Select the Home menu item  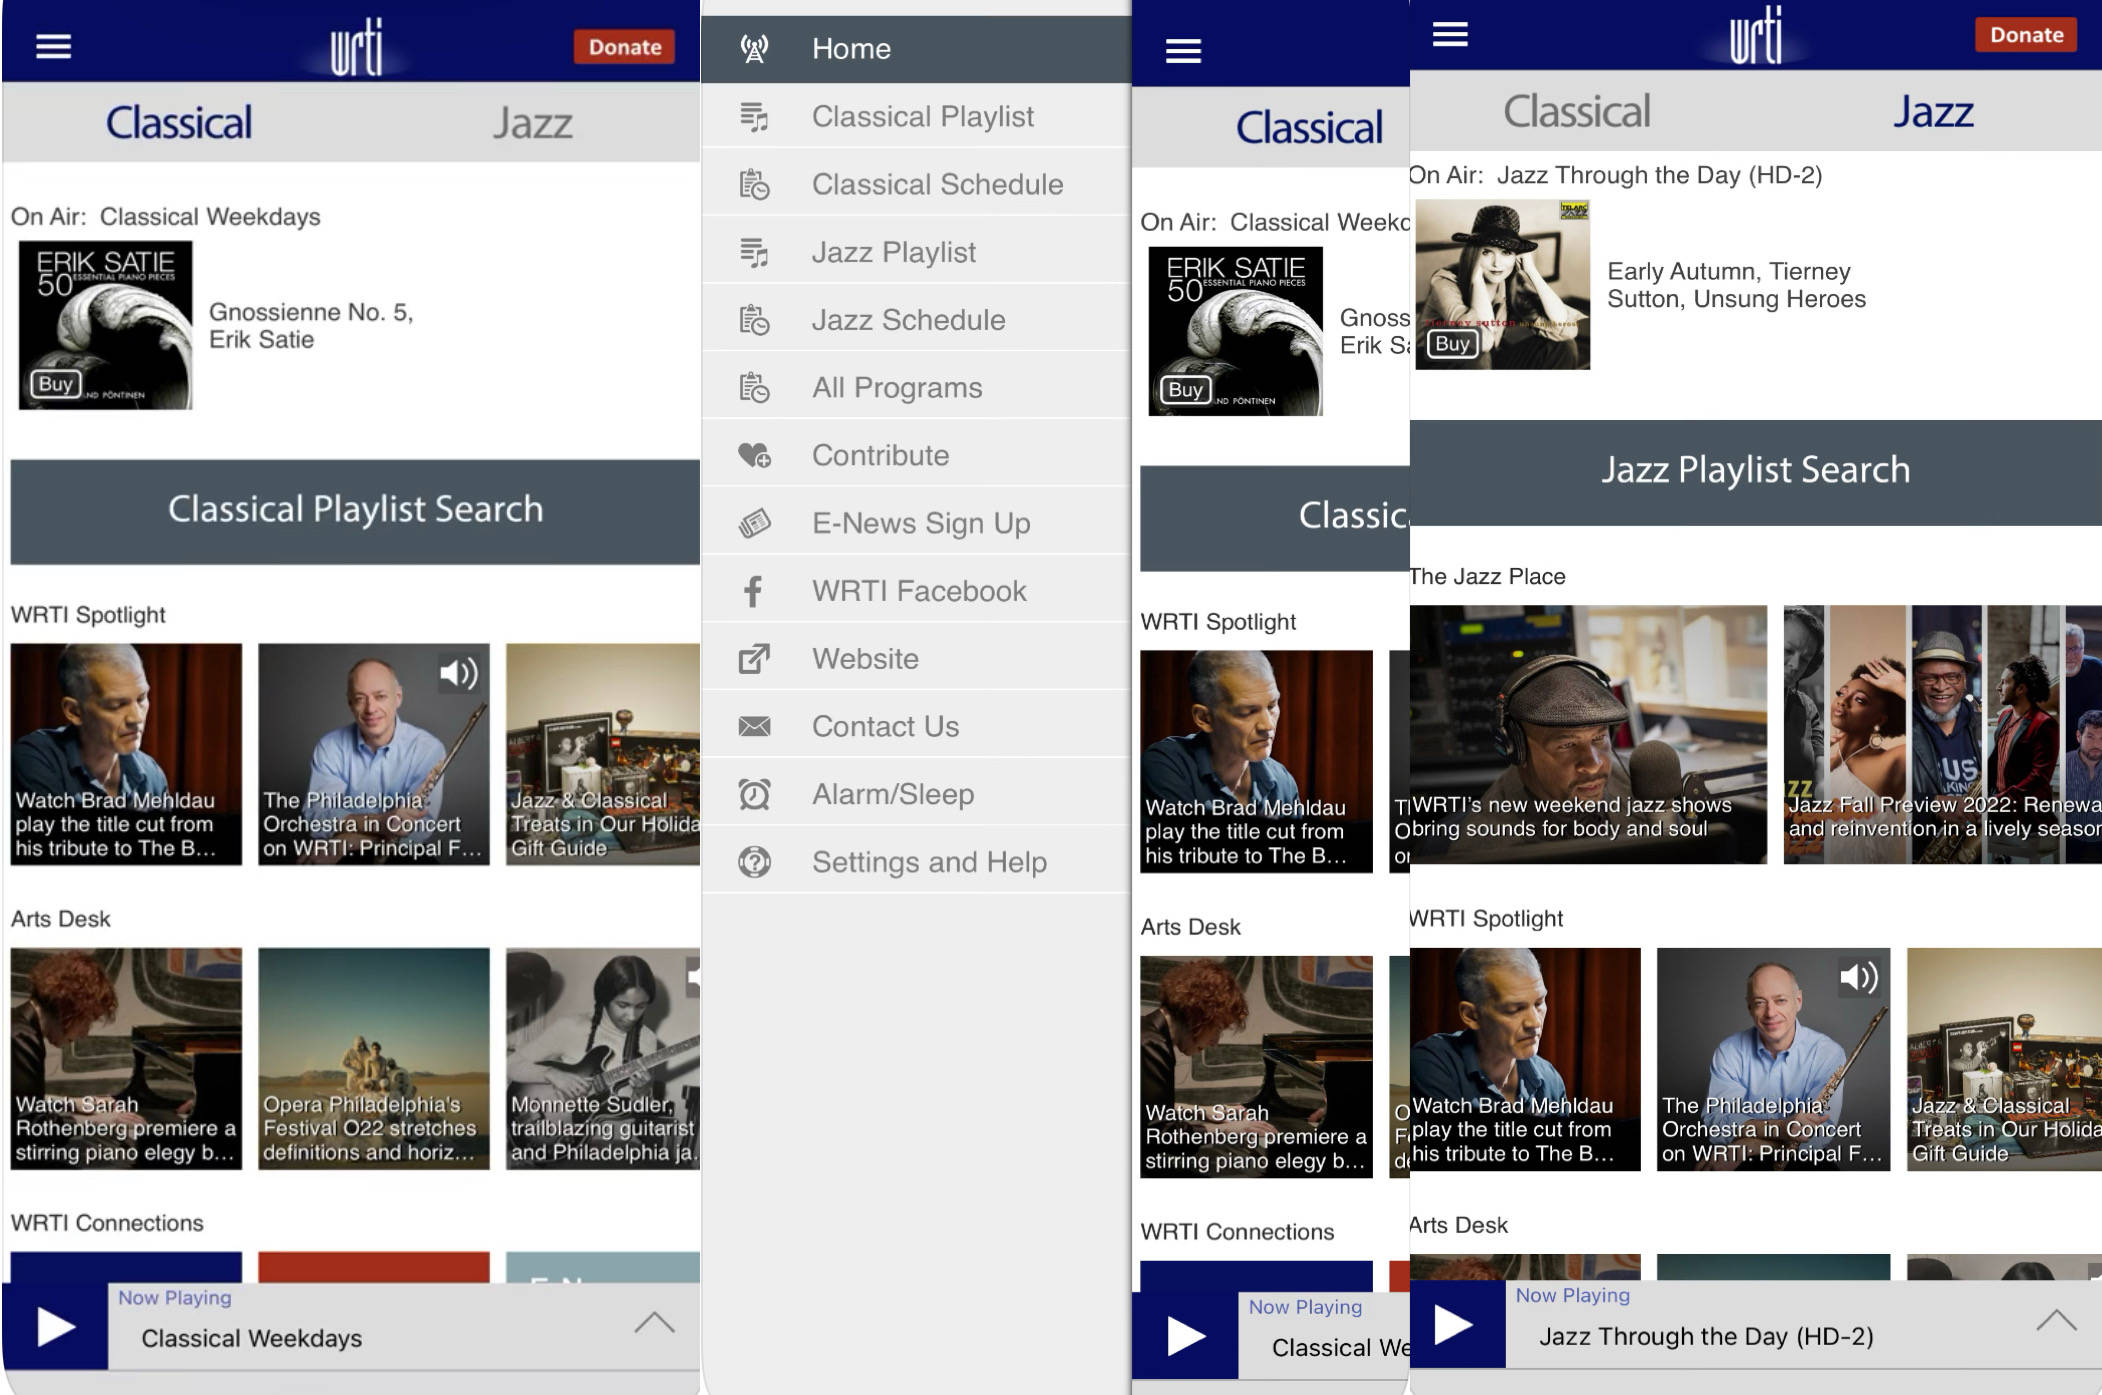(x=919, y=47)
